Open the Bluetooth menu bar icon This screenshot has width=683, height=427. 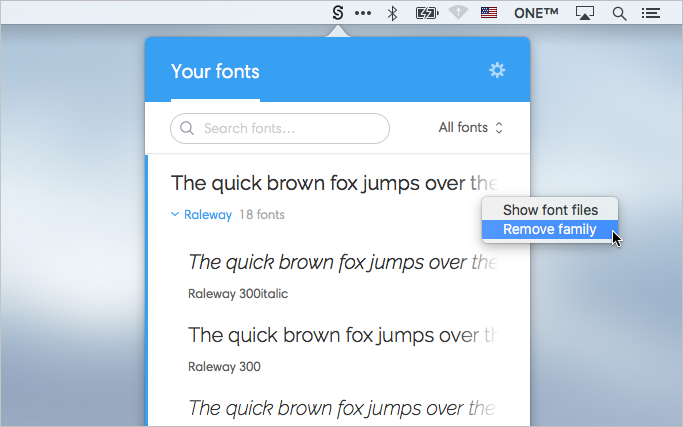click(392, 13)
